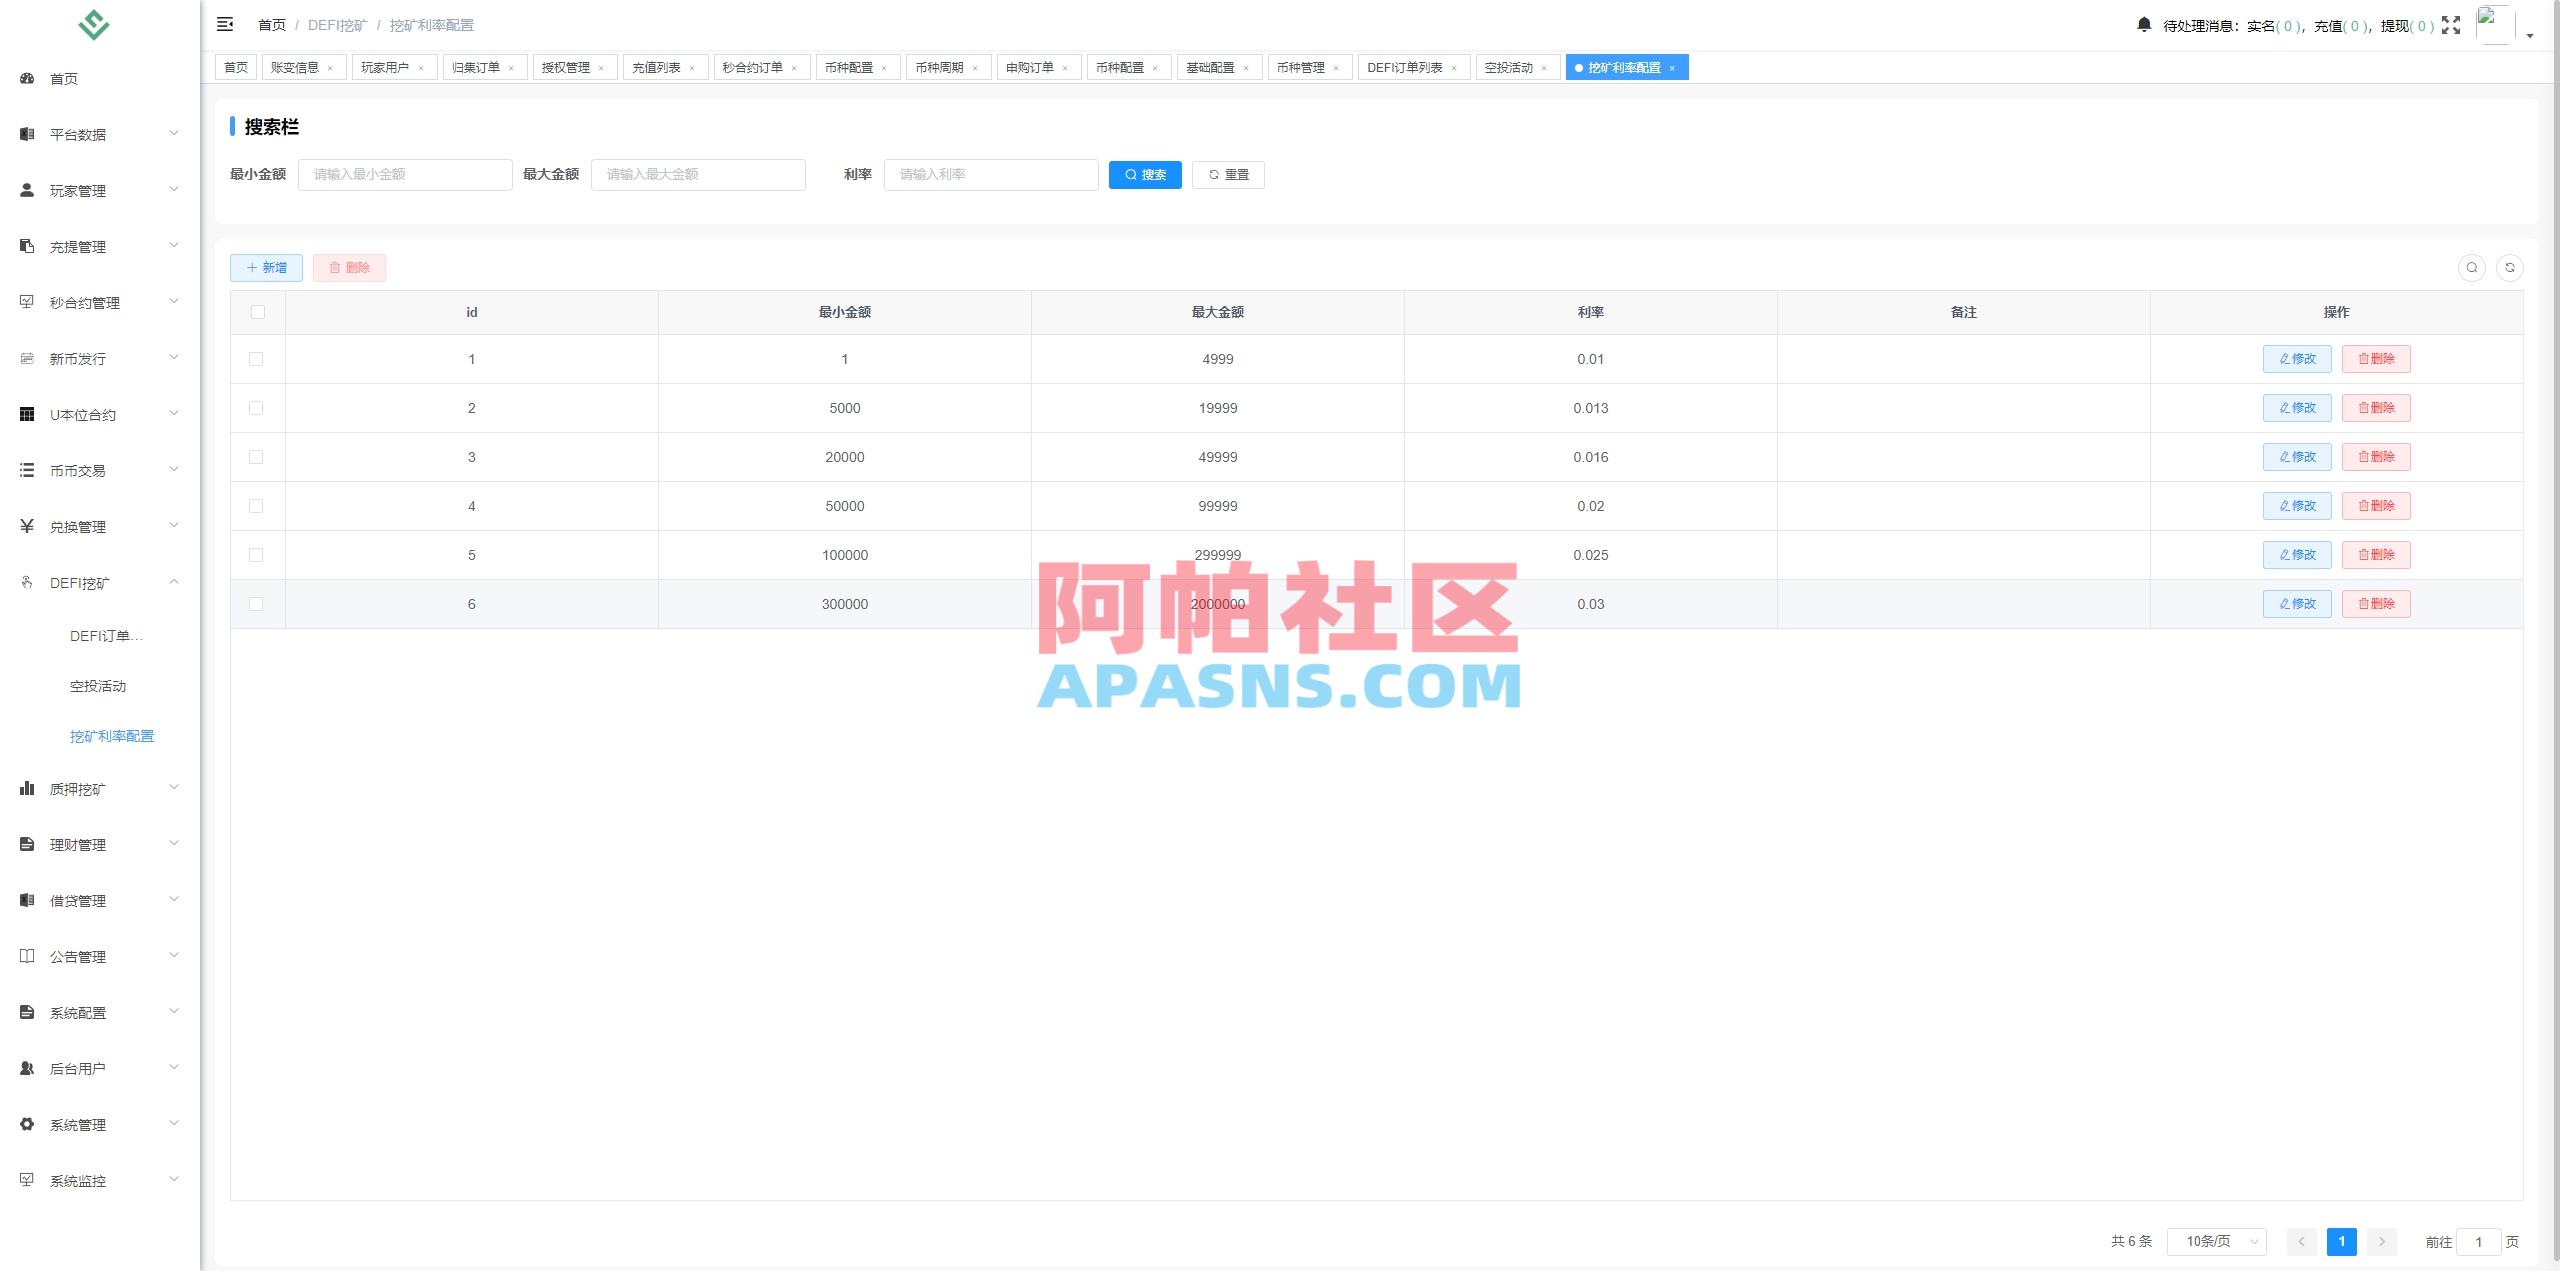Viewport: 2560px width, 1271px height.
Task: Click the 请输入利率 input field
Action: click(x=990, y=174)
